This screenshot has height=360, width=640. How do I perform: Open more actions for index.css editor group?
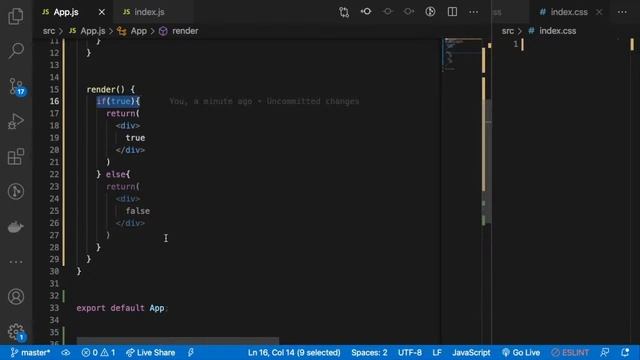[x=622, y=12]
